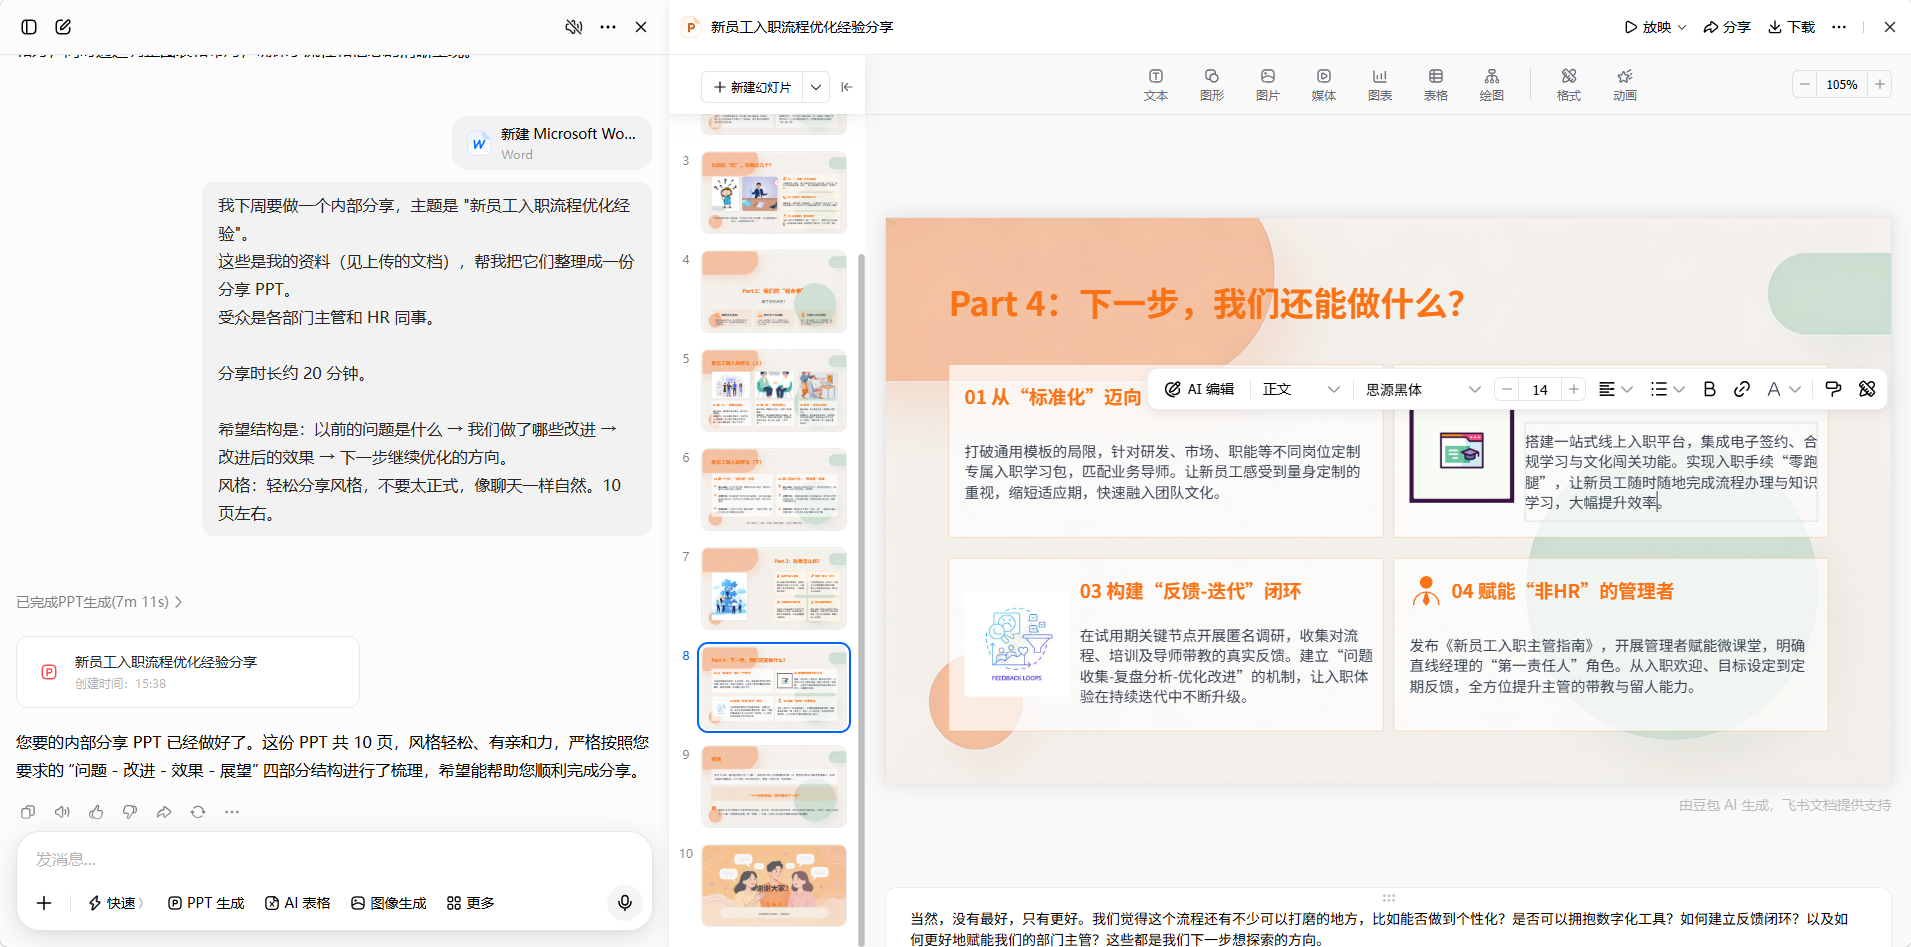Select slide 5 thumbnail
1911x947 pixels.
(x=774, y=390)
